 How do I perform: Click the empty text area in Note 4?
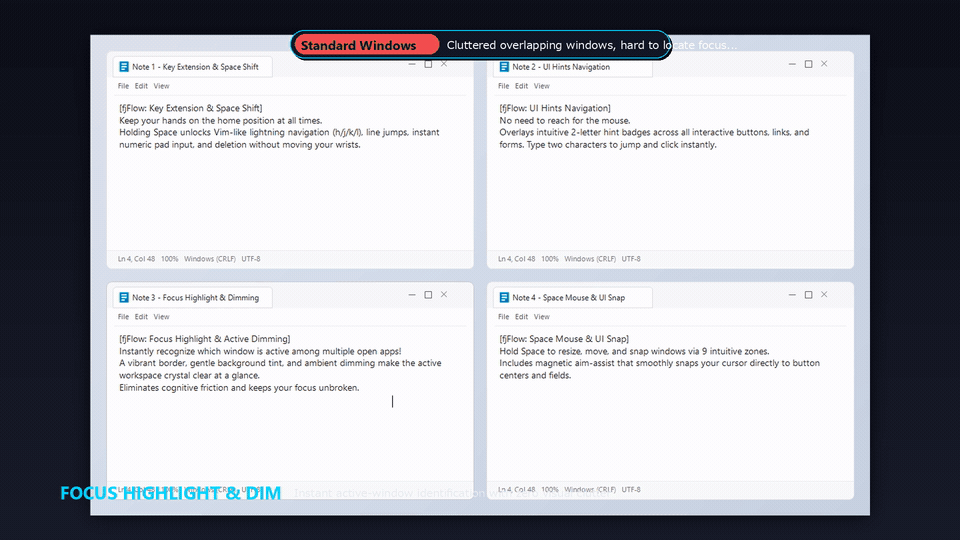670,432
